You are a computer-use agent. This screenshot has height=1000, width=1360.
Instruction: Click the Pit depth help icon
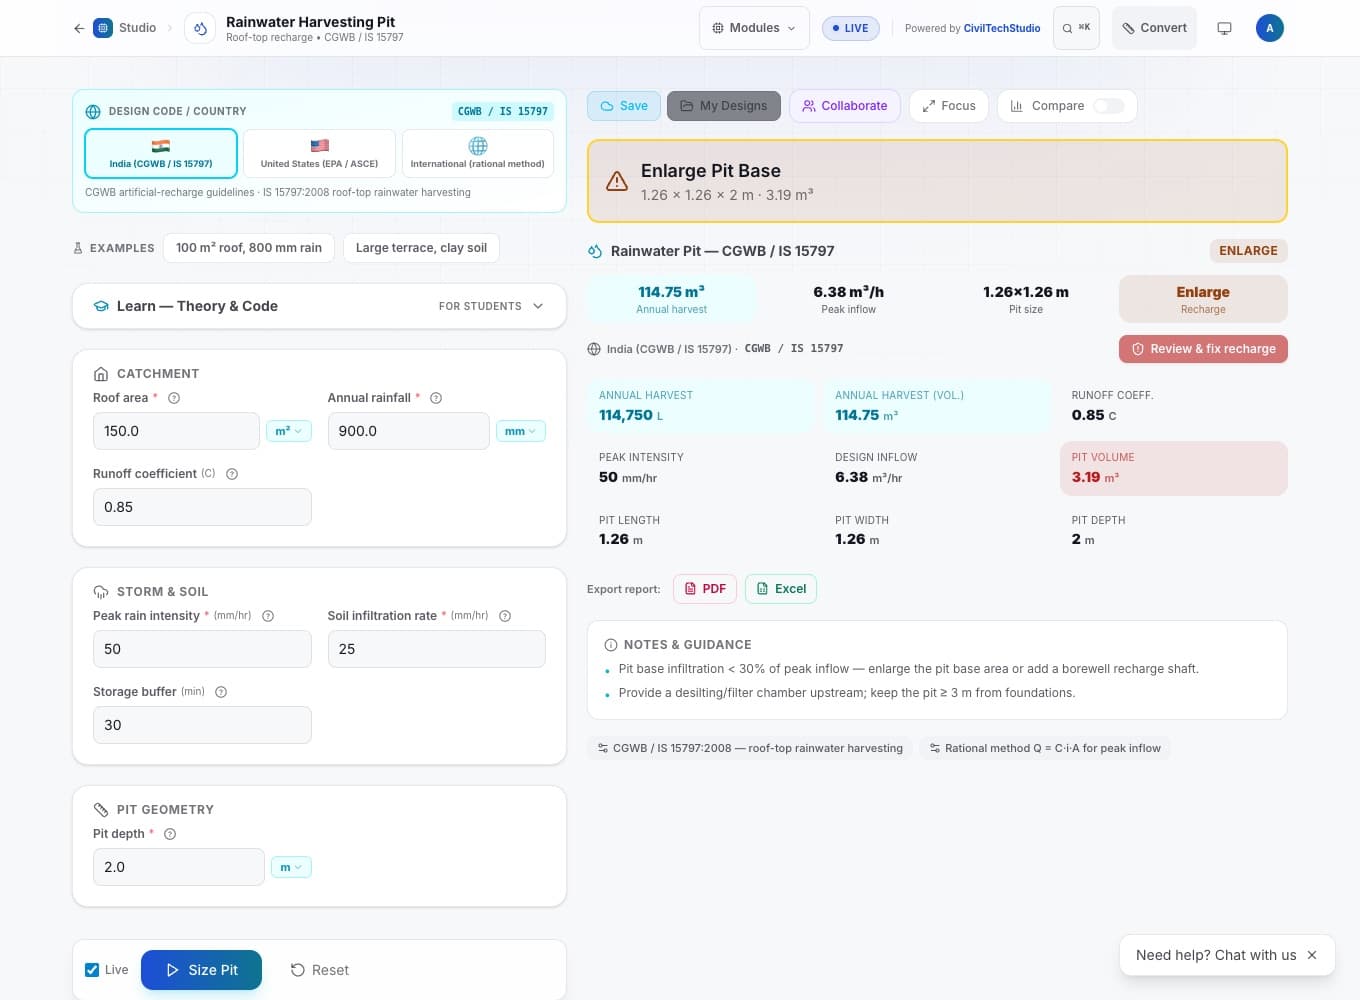170,834
